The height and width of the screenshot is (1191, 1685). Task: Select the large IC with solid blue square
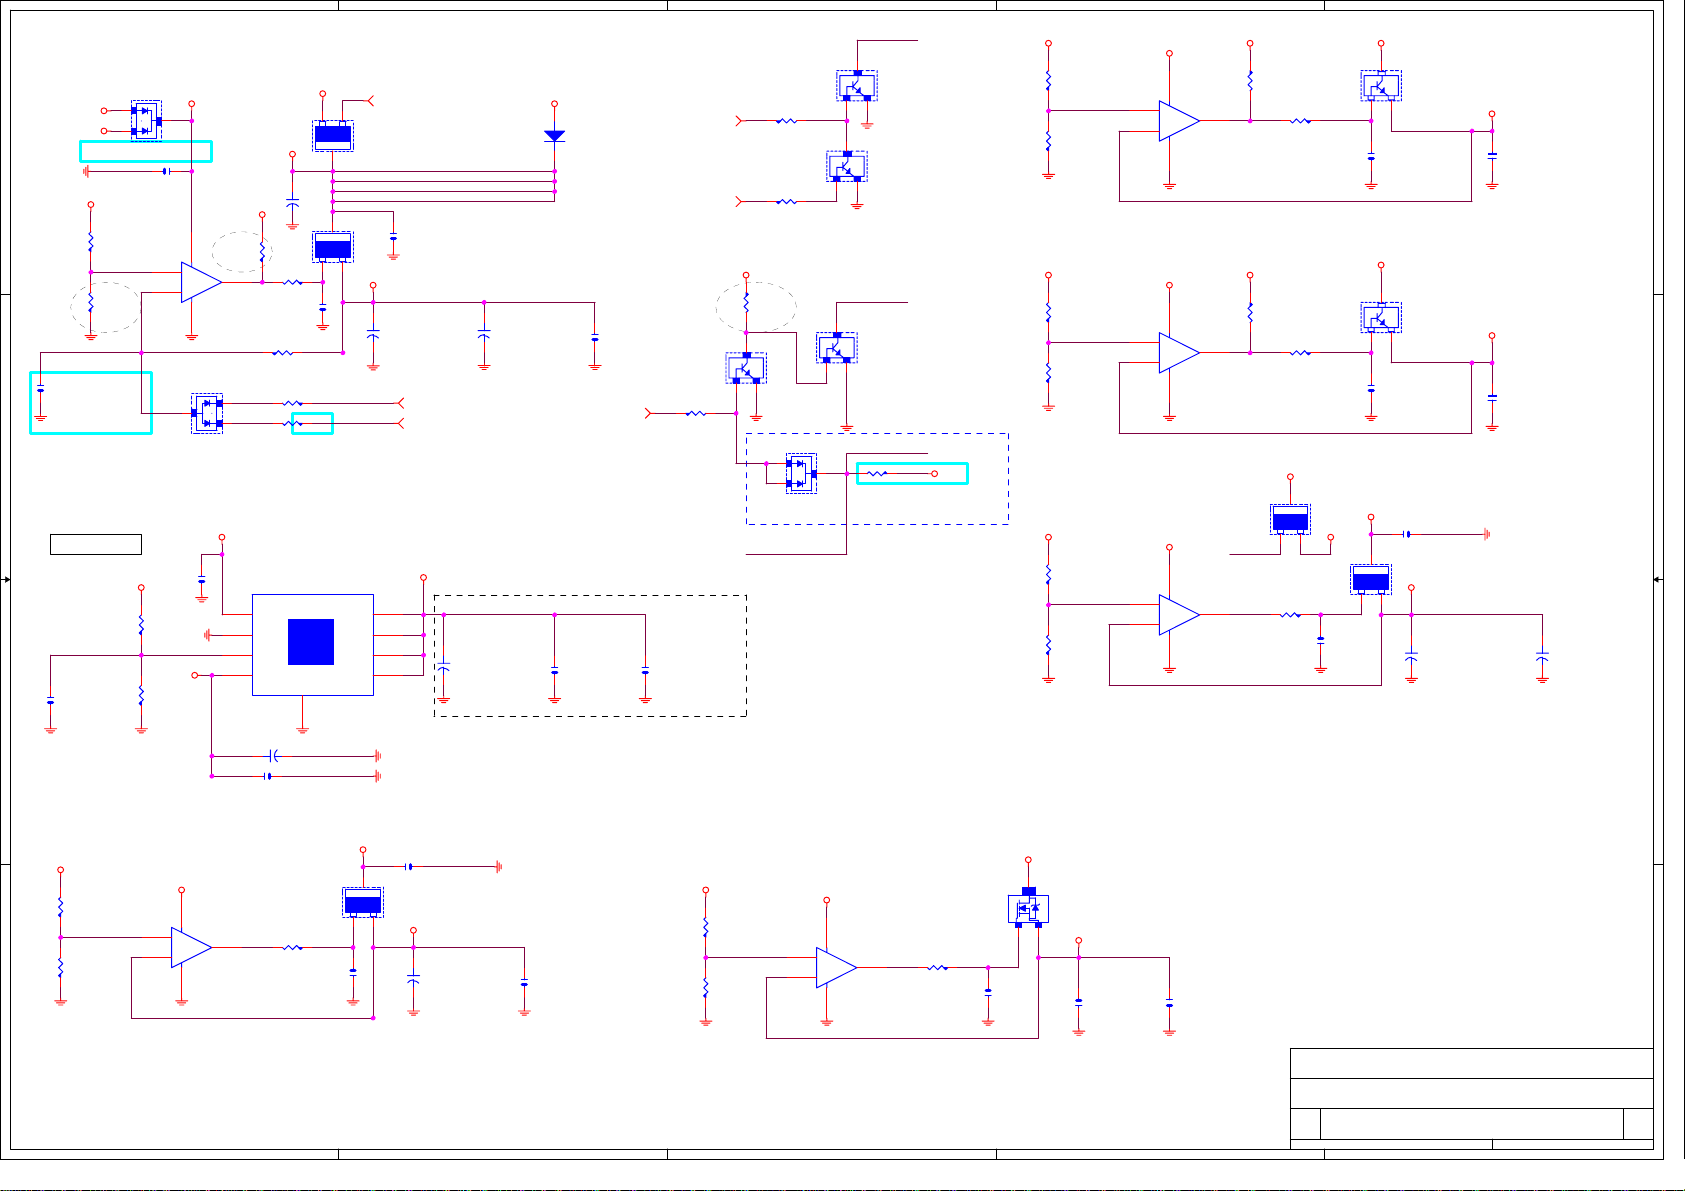[312, 645]
